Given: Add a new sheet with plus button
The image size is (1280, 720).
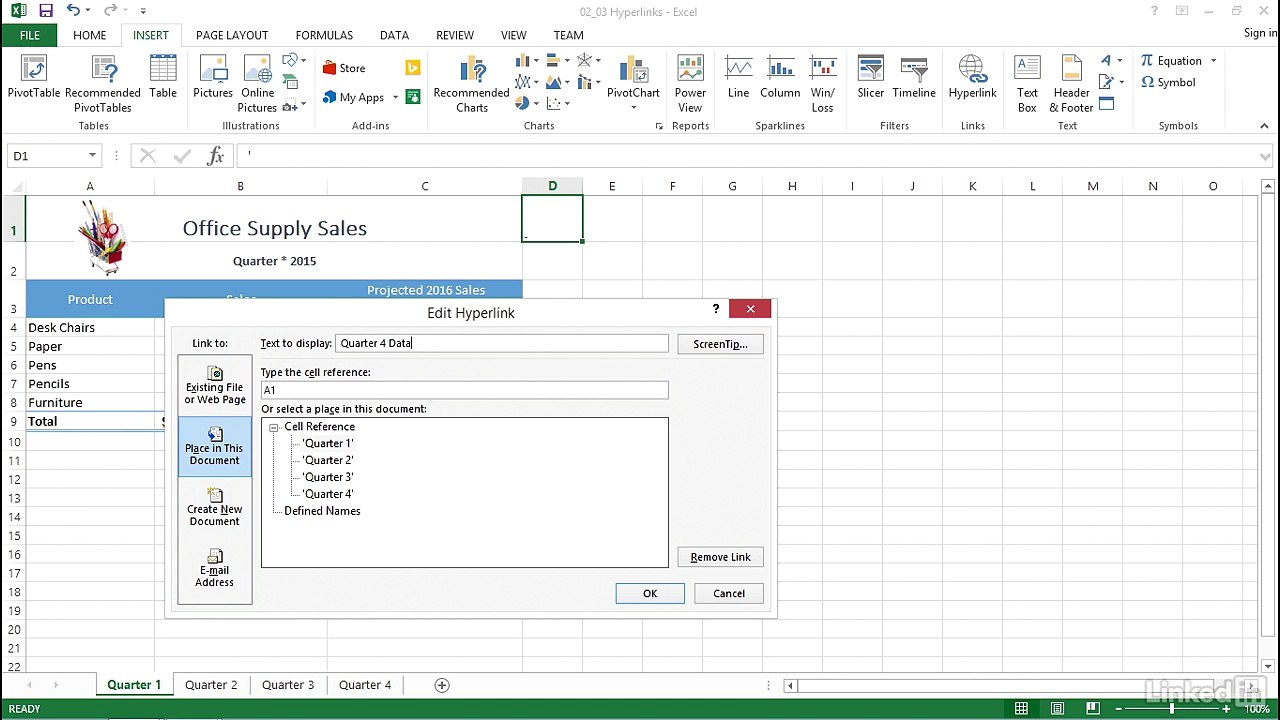Looking at the screenshot, I should click(x=442, y=685).
